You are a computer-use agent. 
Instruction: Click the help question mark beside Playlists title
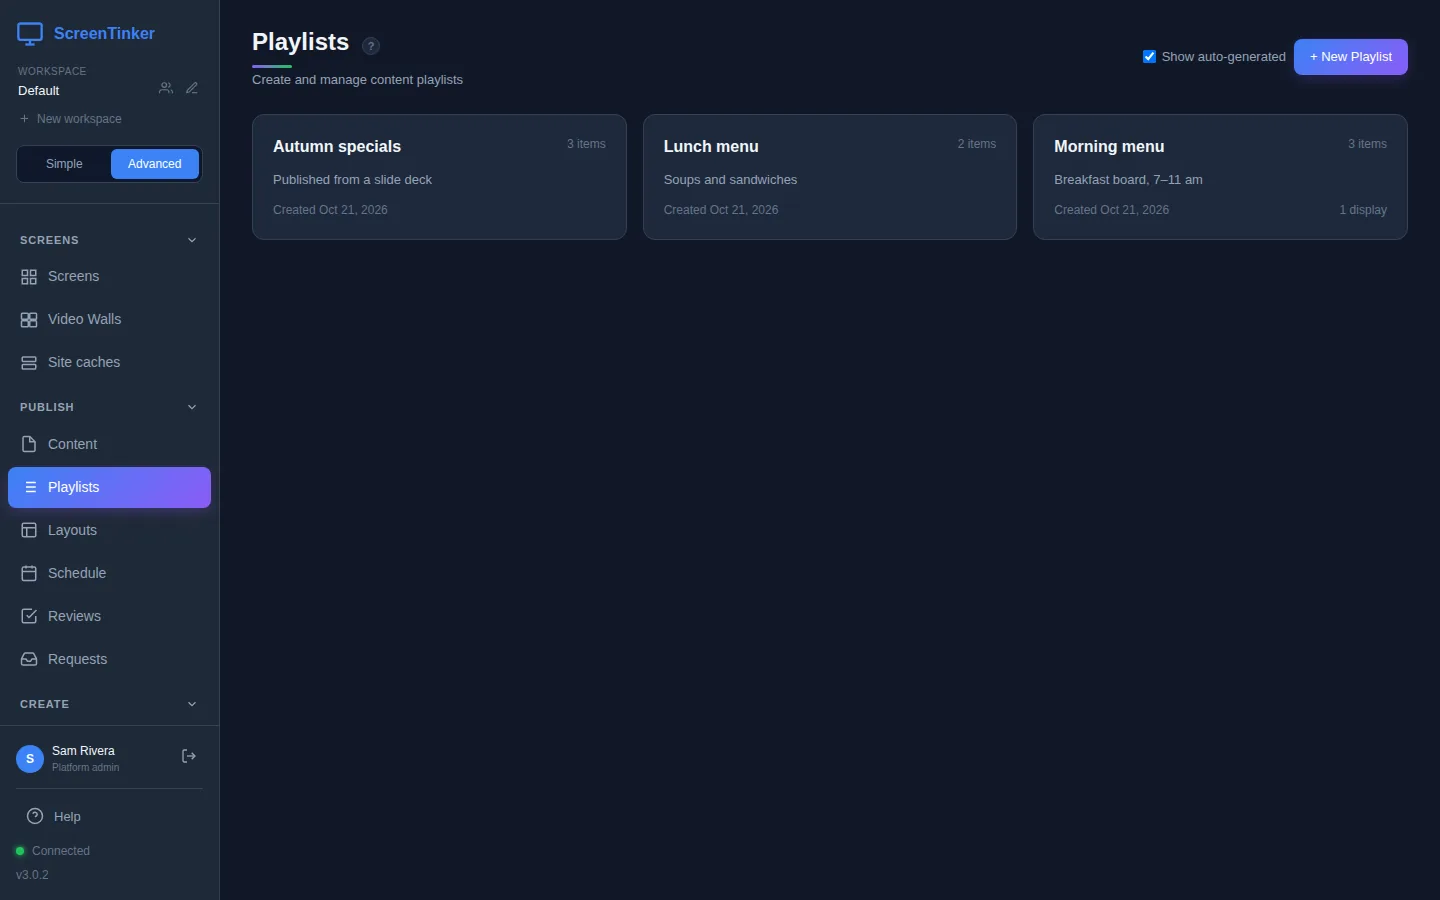point(371,46)
